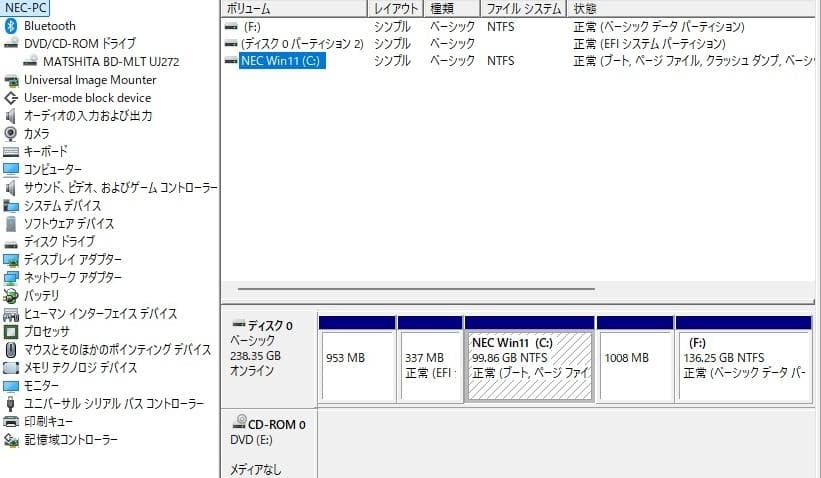Click the EFI system partition status text
Viewport: 821px width, 478px height.
(x=649, y=43)
